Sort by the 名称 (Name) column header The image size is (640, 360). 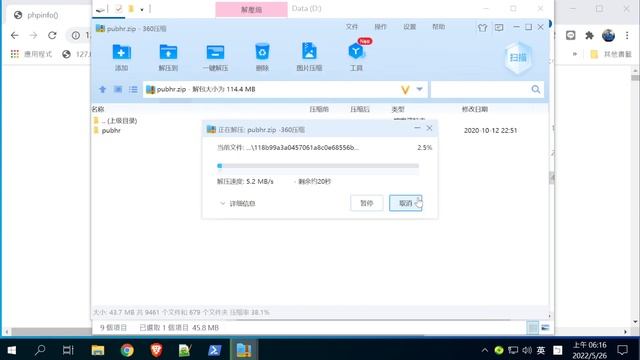pyautogui.click(x=98, y=109)
